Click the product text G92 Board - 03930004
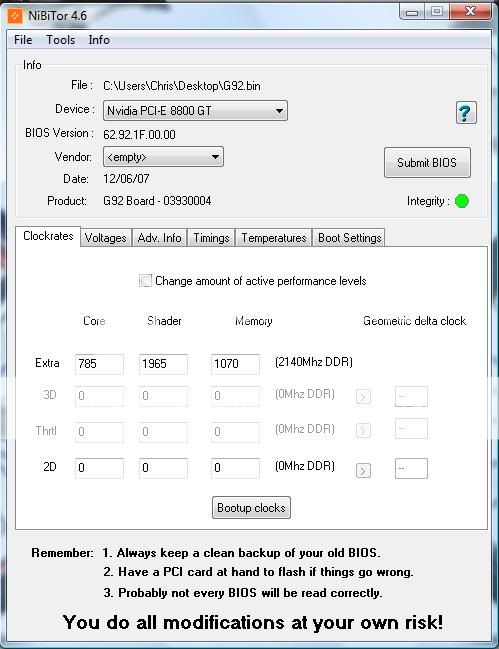Image resolution: width=499 pixels, height=649 pixels. click(157, 201)
